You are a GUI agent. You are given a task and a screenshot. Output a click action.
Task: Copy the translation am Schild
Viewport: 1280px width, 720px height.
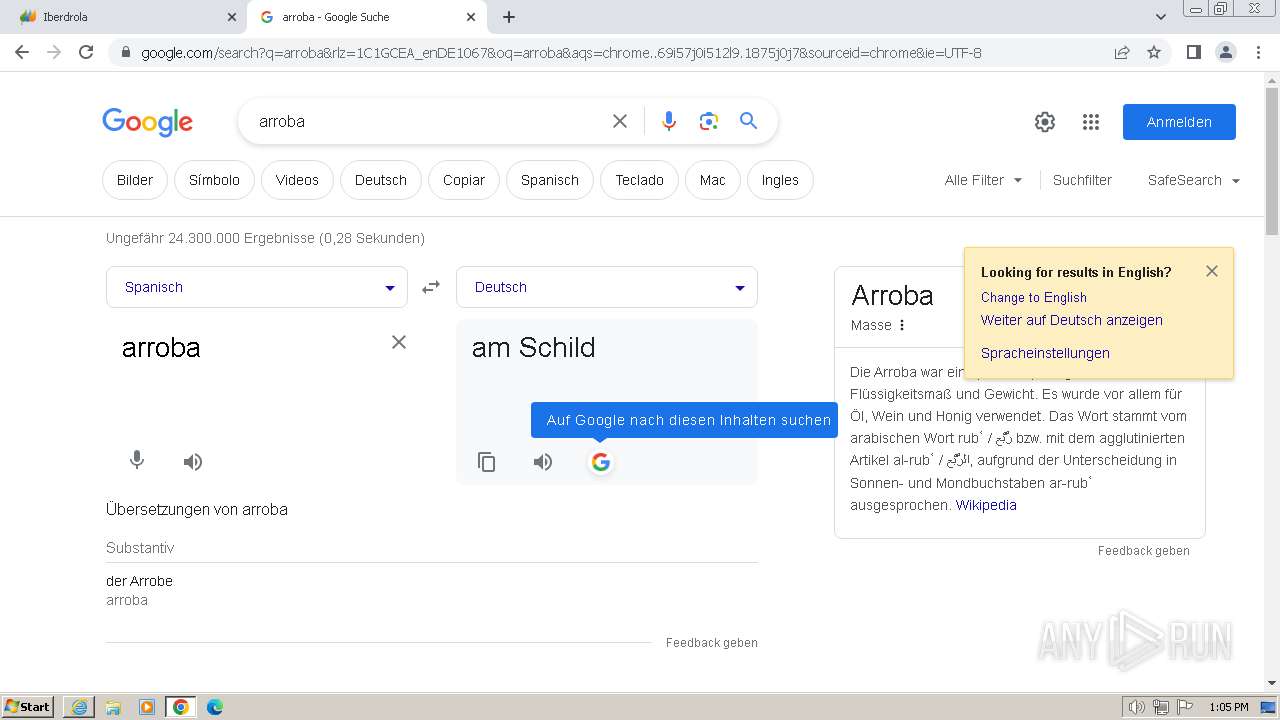tap(487, 462)
